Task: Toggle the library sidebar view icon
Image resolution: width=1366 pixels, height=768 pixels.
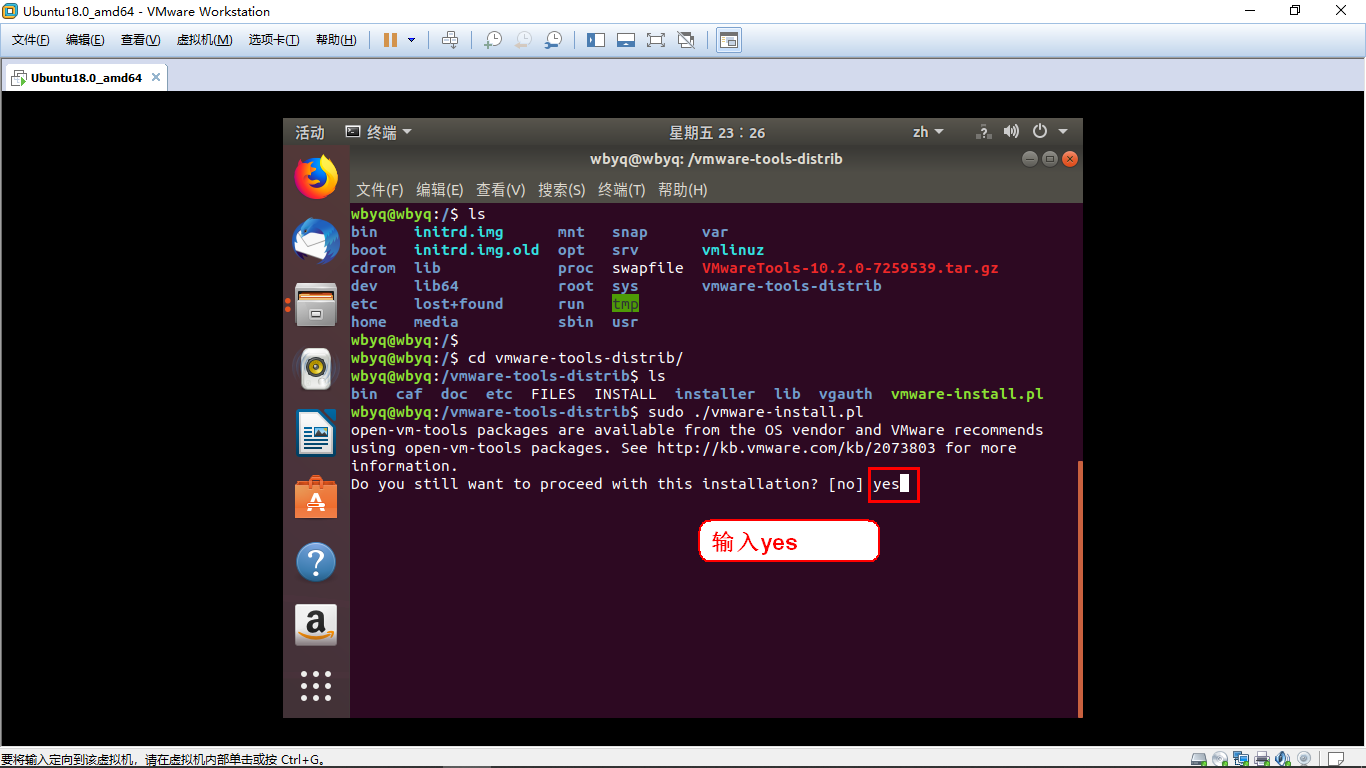Action: (x=596, y=40)
